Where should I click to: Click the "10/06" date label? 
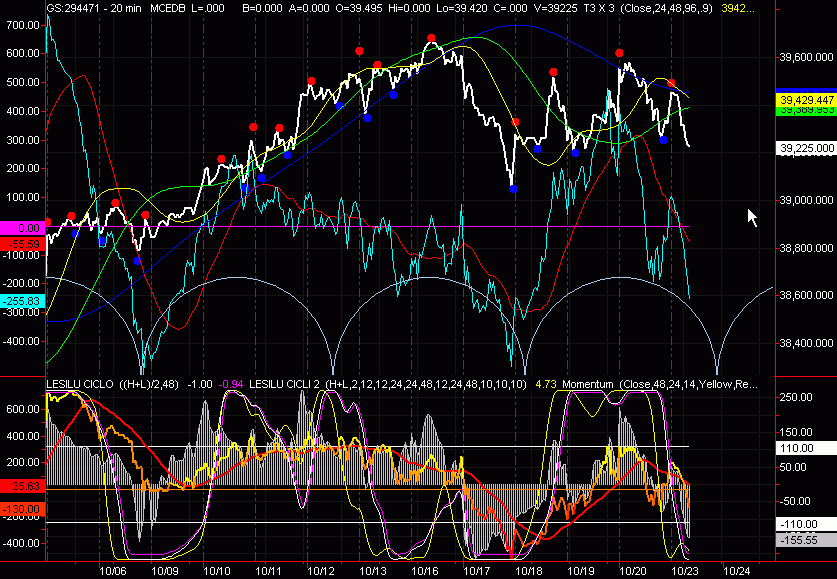click(113, 571)
